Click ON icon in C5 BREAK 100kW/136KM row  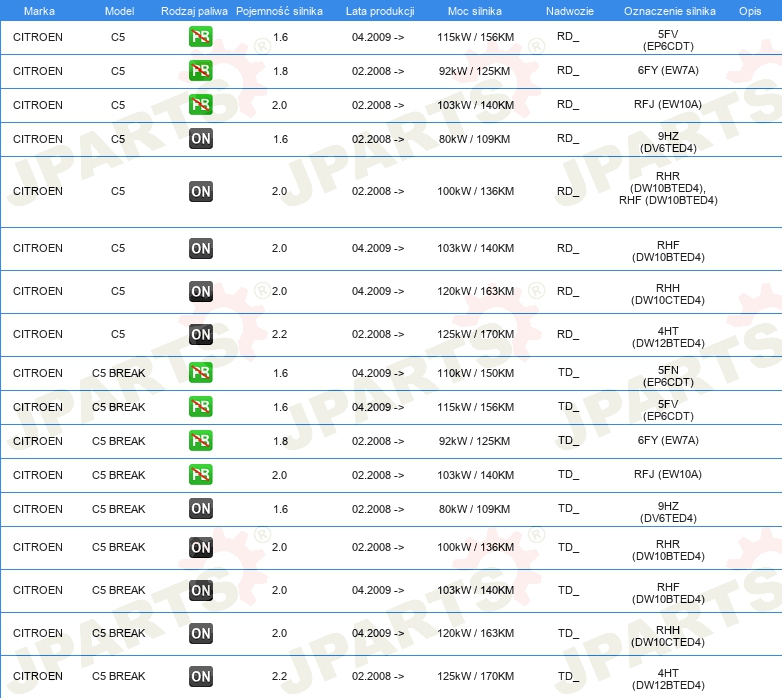tap(200, 547)
